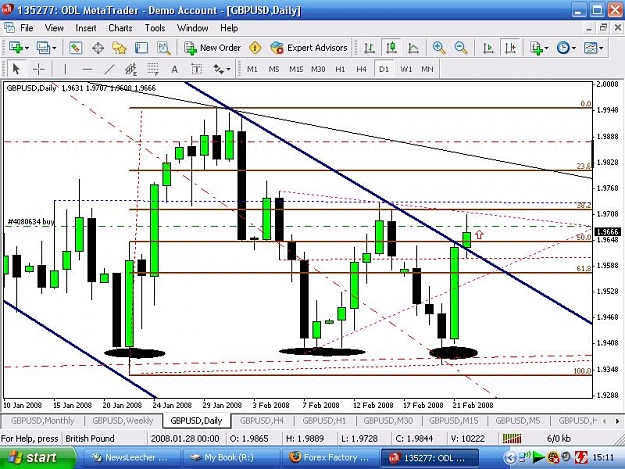The image size is (625, 469).
Task: Click the Templates toolbar icon
Action: pos(590,48)
